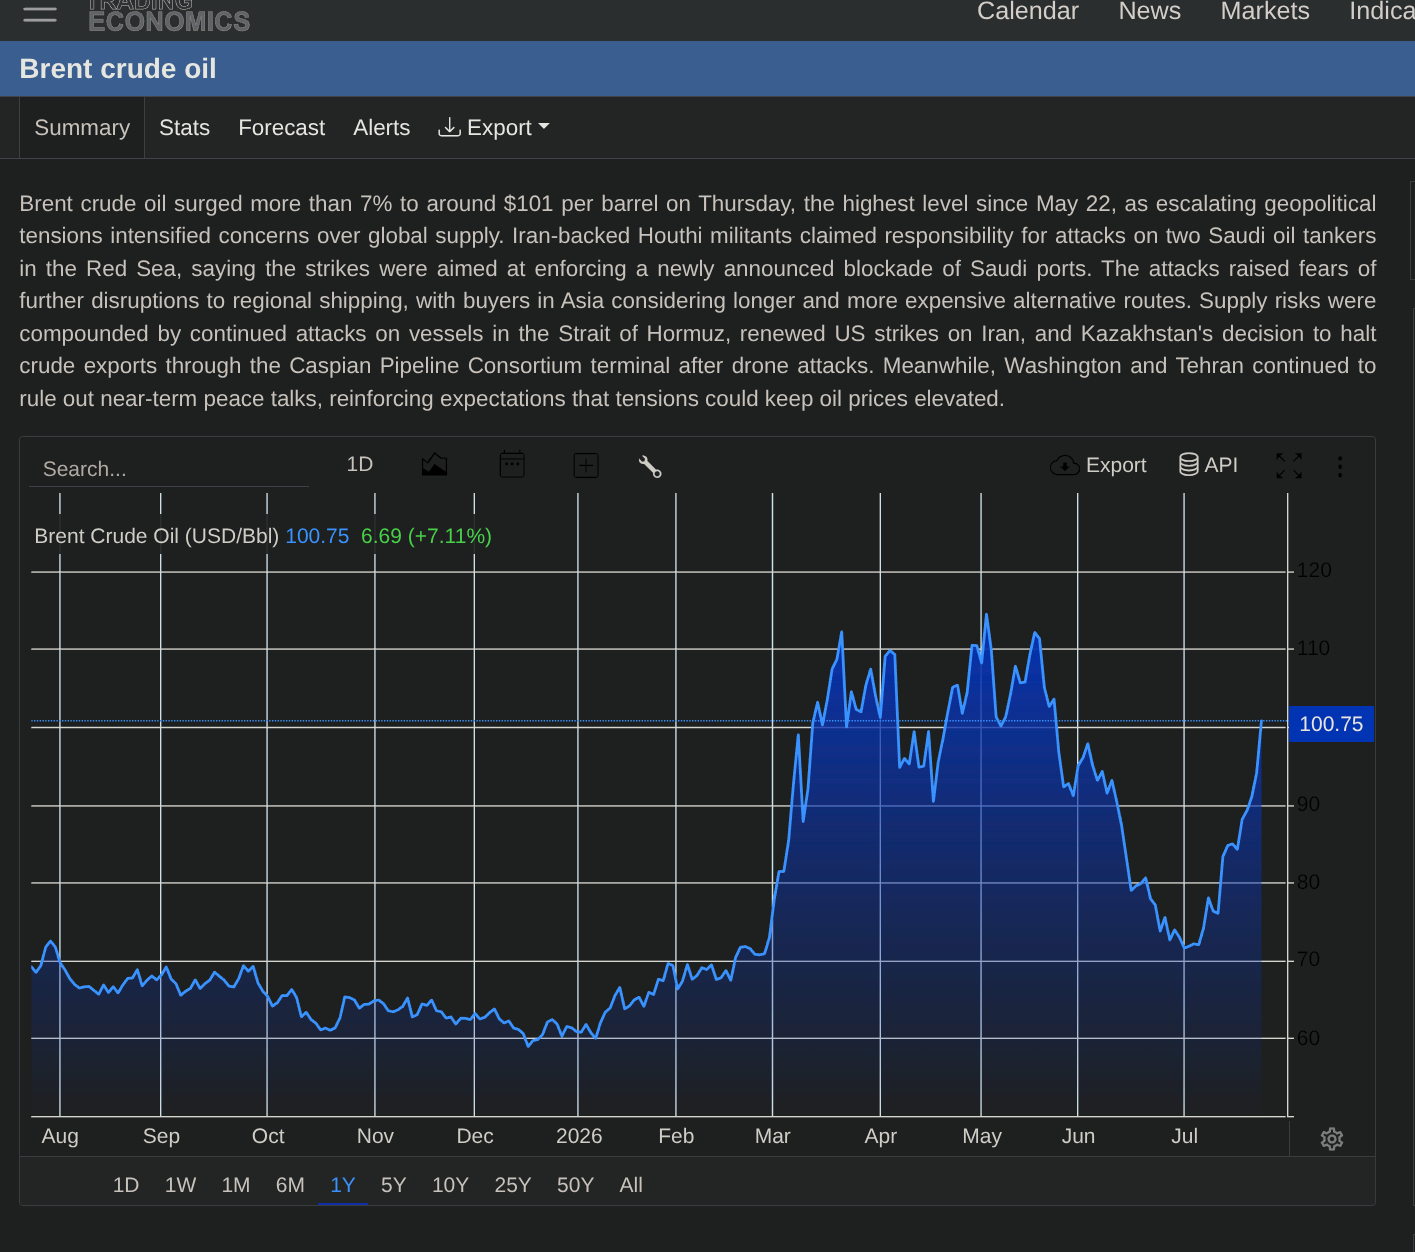This screenshot has height=1252, width=1415.
Task: Click the cloud Export chart button
Action: click(1098, 465)
